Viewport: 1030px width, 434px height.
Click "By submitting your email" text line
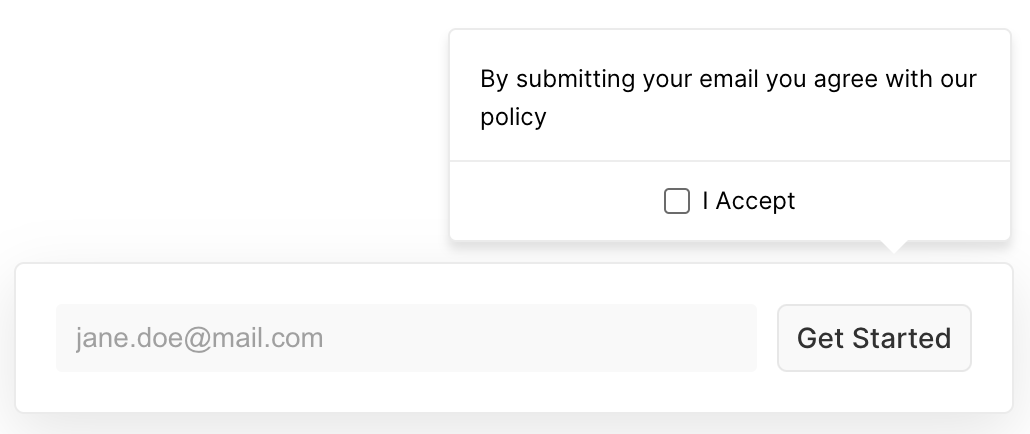pos(620,79)
